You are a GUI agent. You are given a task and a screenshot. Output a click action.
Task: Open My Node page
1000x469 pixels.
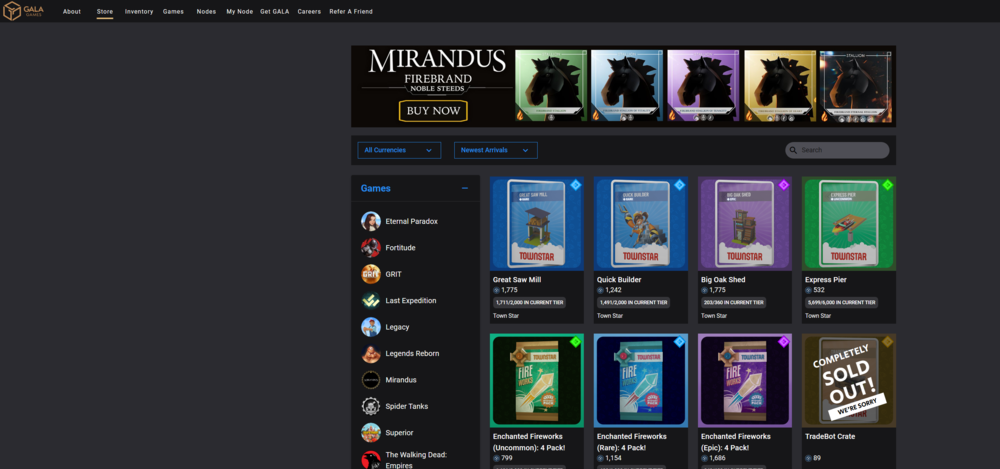(240, 11)
